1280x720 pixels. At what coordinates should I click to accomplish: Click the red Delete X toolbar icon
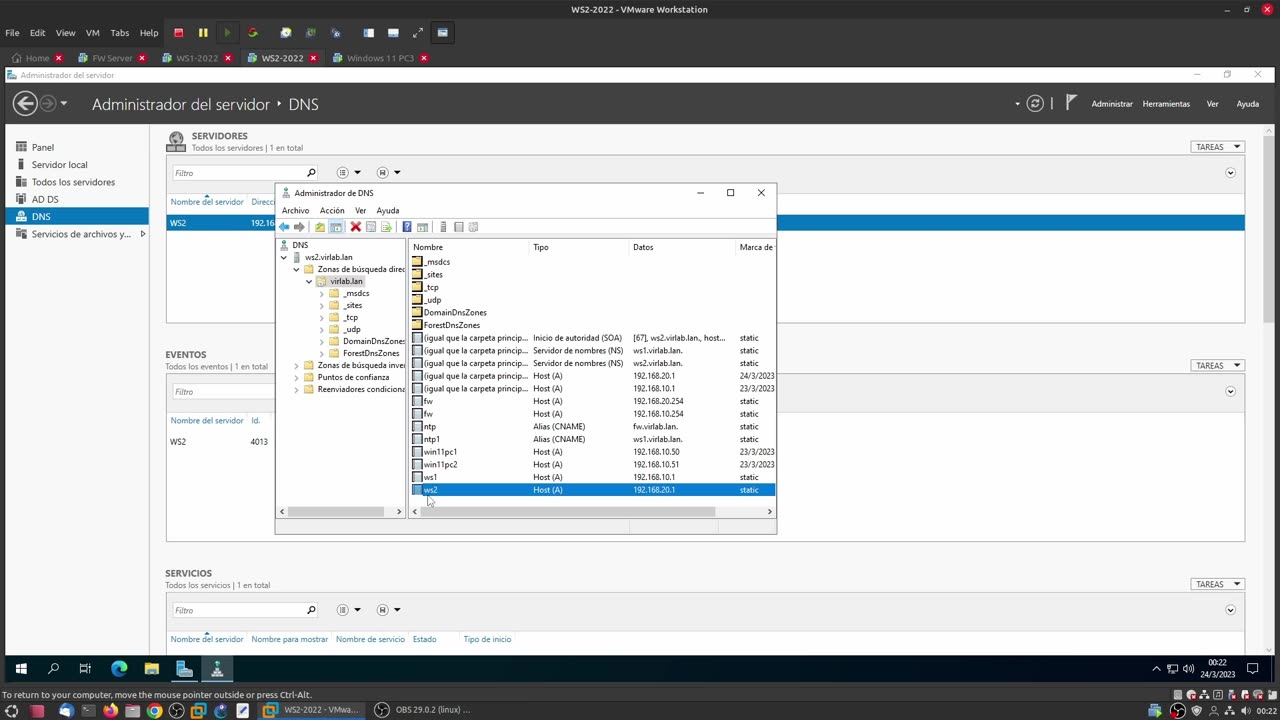click(355, 227)
